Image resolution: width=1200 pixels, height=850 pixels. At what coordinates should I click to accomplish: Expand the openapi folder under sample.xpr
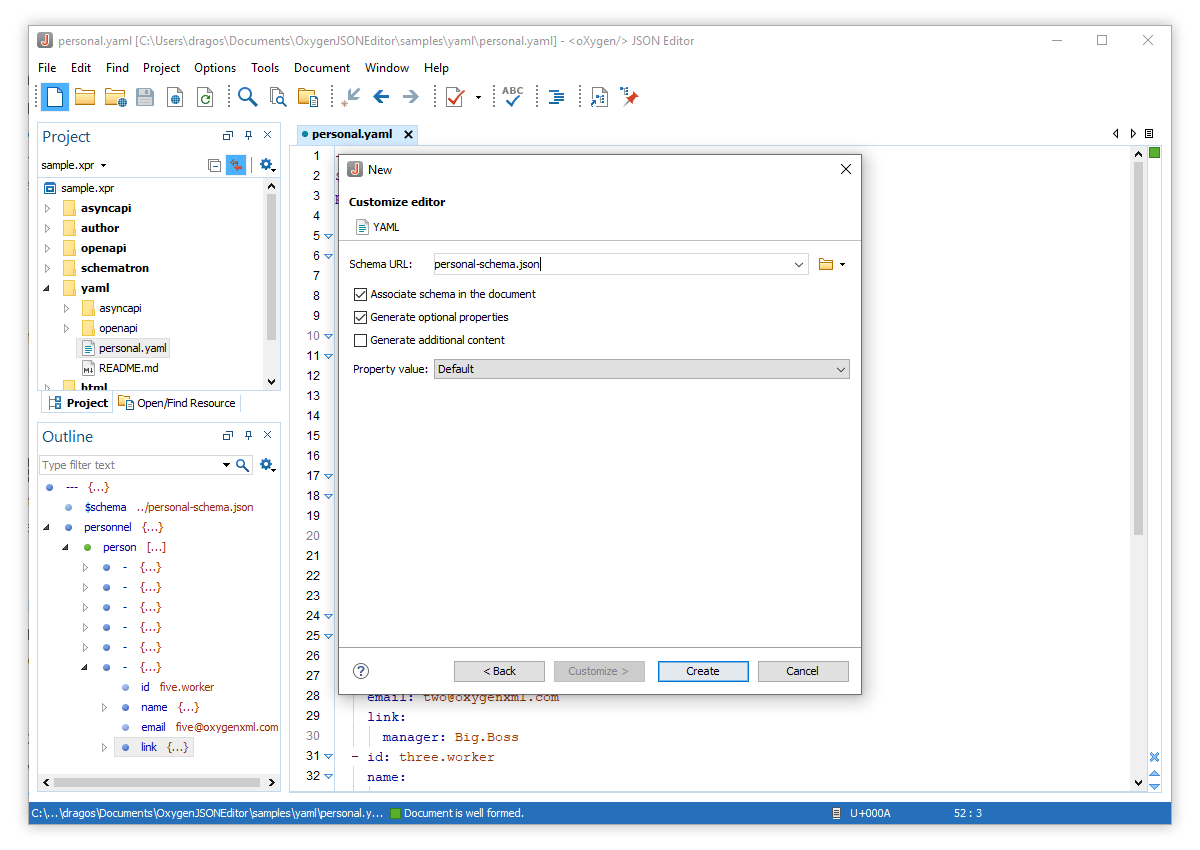47,248
